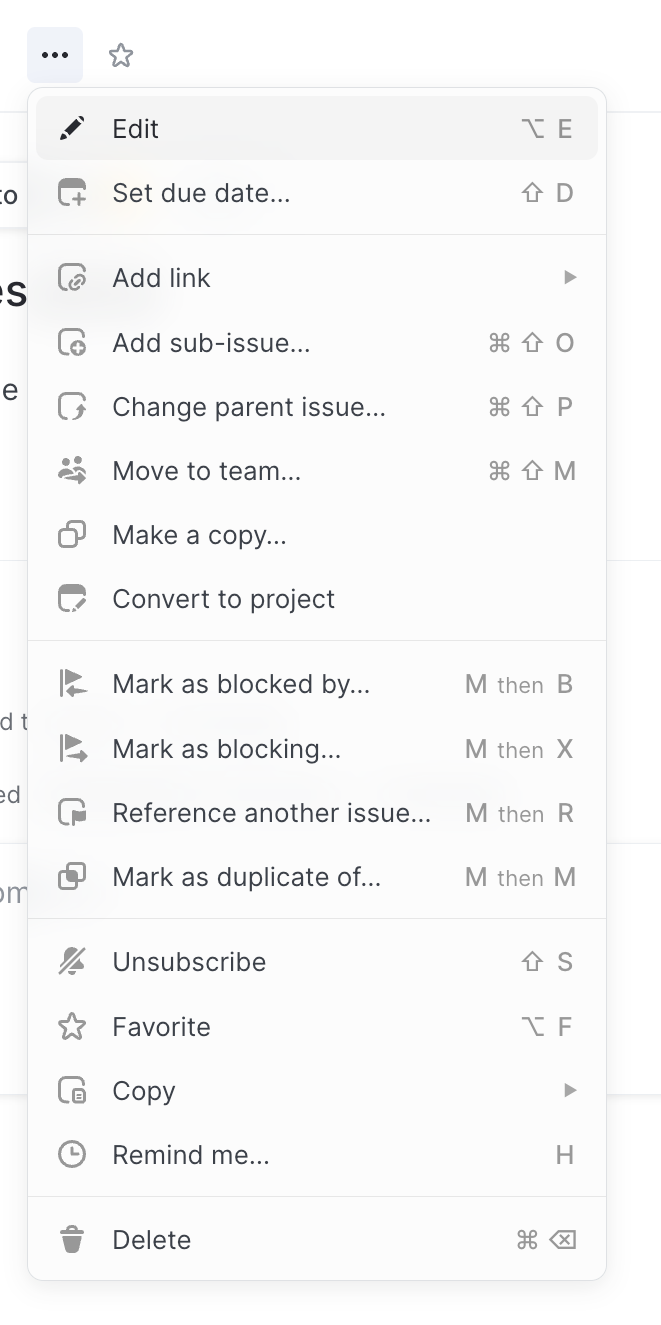Click the Delete trash icon

click(71, 1239)
